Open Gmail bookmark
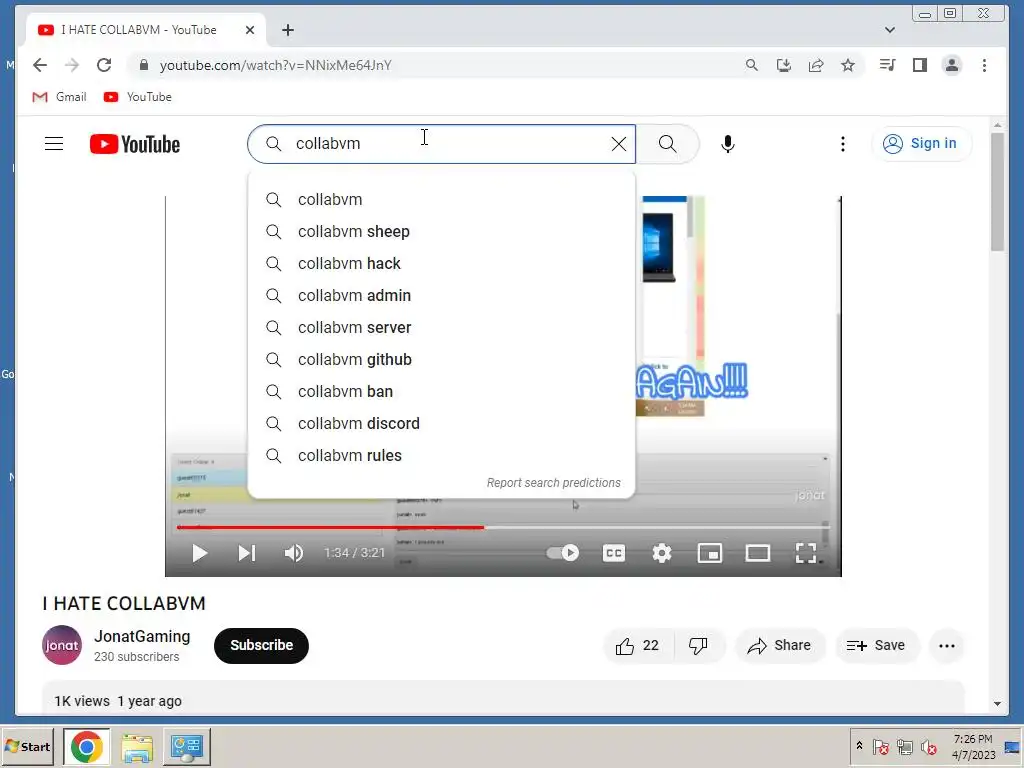 (x=59, y=97)
